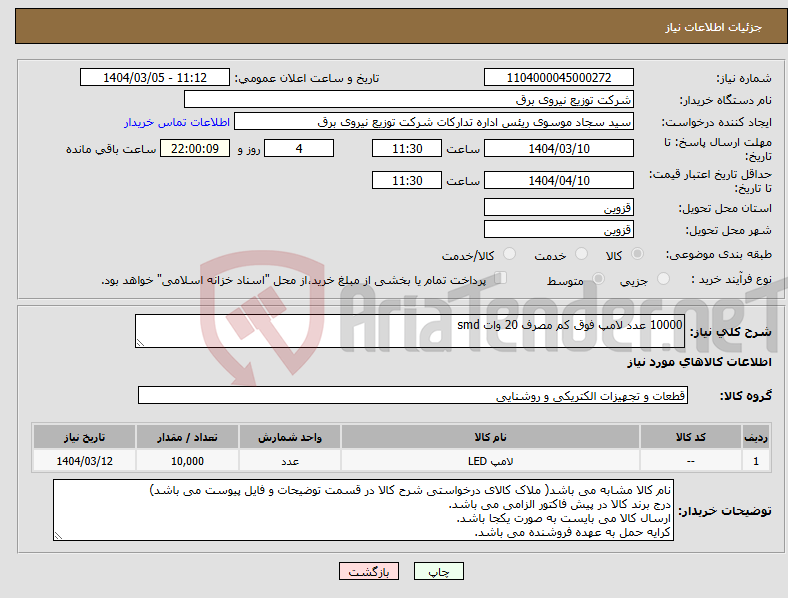Click the delivery city field قزوین
Image resolution: width=788 pixels, height=598 pixels.
559,229
